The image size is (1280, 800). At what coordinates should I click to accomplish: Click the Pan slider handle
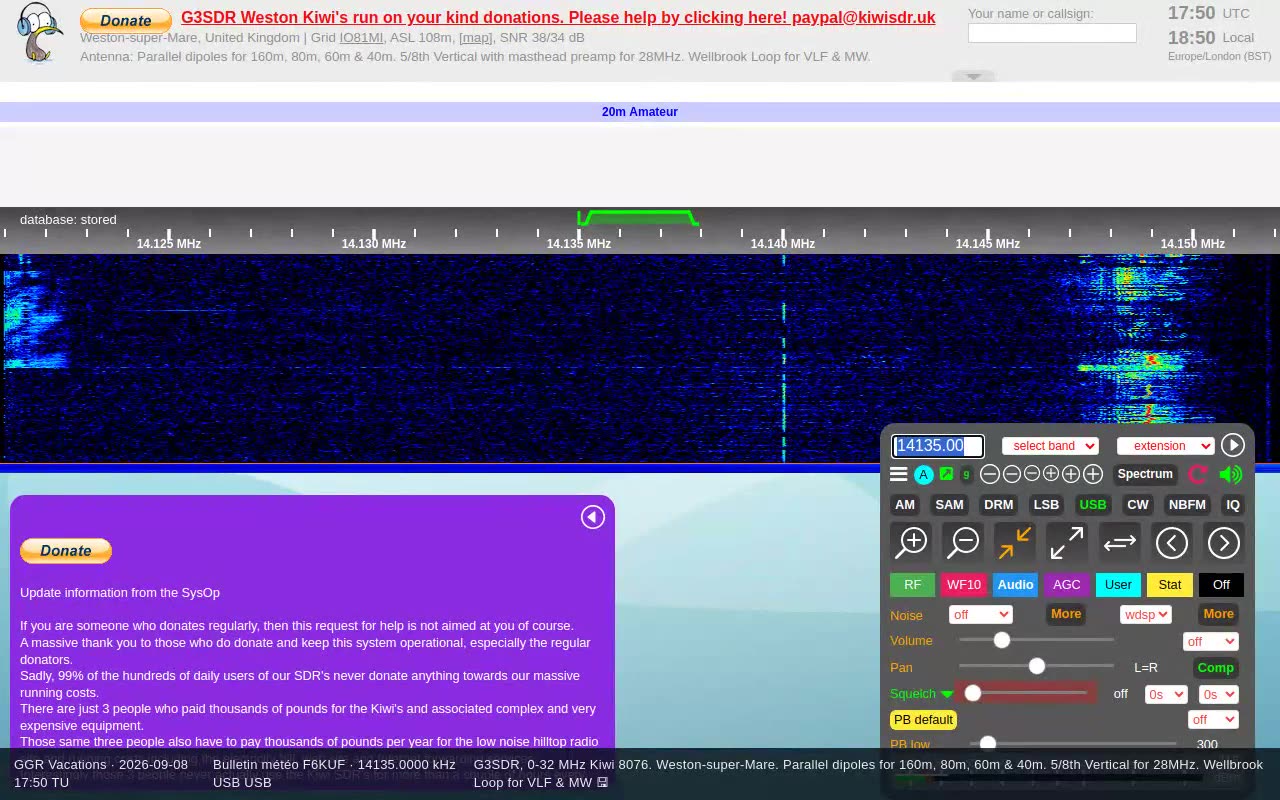click(x=1037, y=666)
